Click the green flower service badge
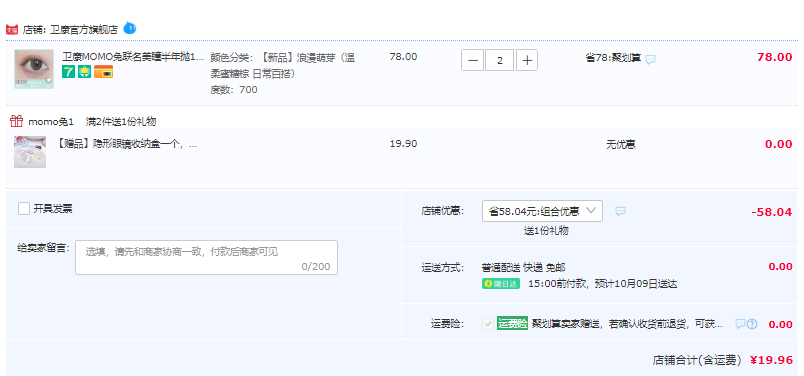 point(84,72)
